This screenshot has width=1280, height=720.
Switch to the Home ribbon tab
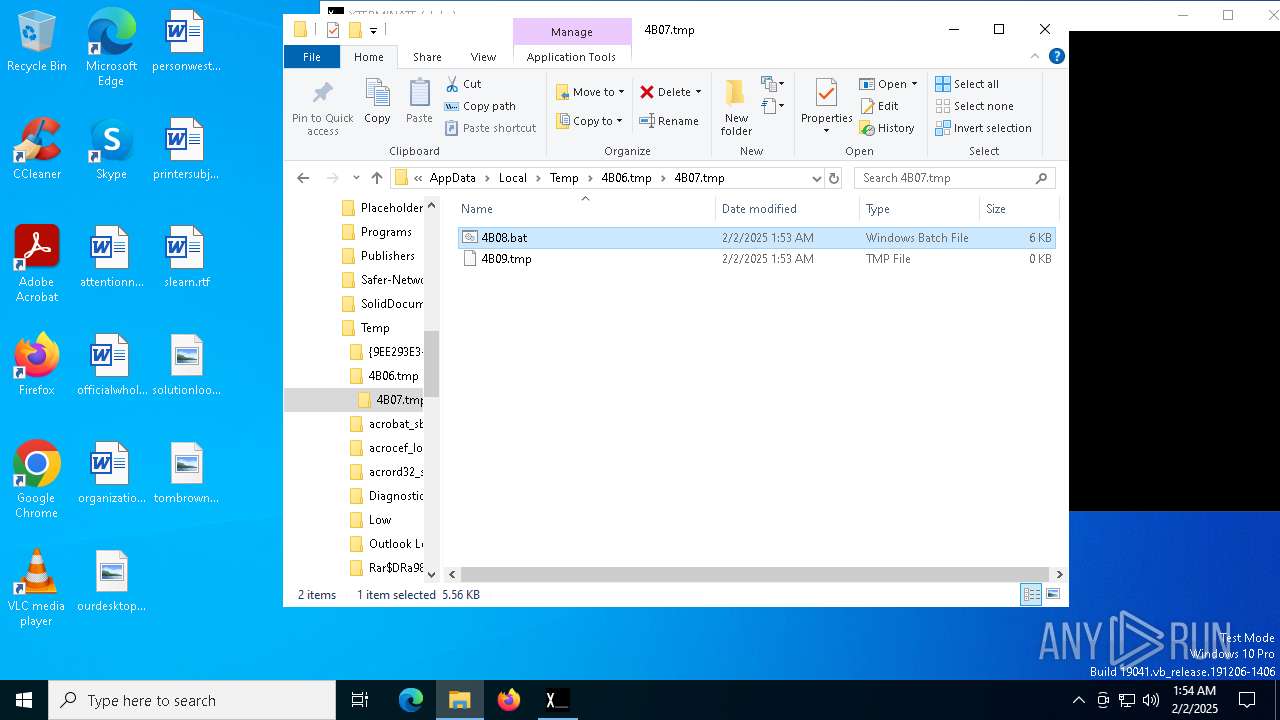(x=369, y=57)
